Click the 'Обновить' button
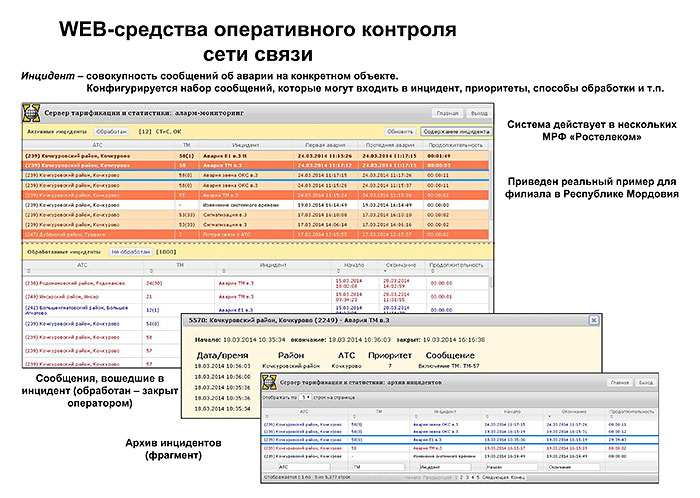 [400, 132]
